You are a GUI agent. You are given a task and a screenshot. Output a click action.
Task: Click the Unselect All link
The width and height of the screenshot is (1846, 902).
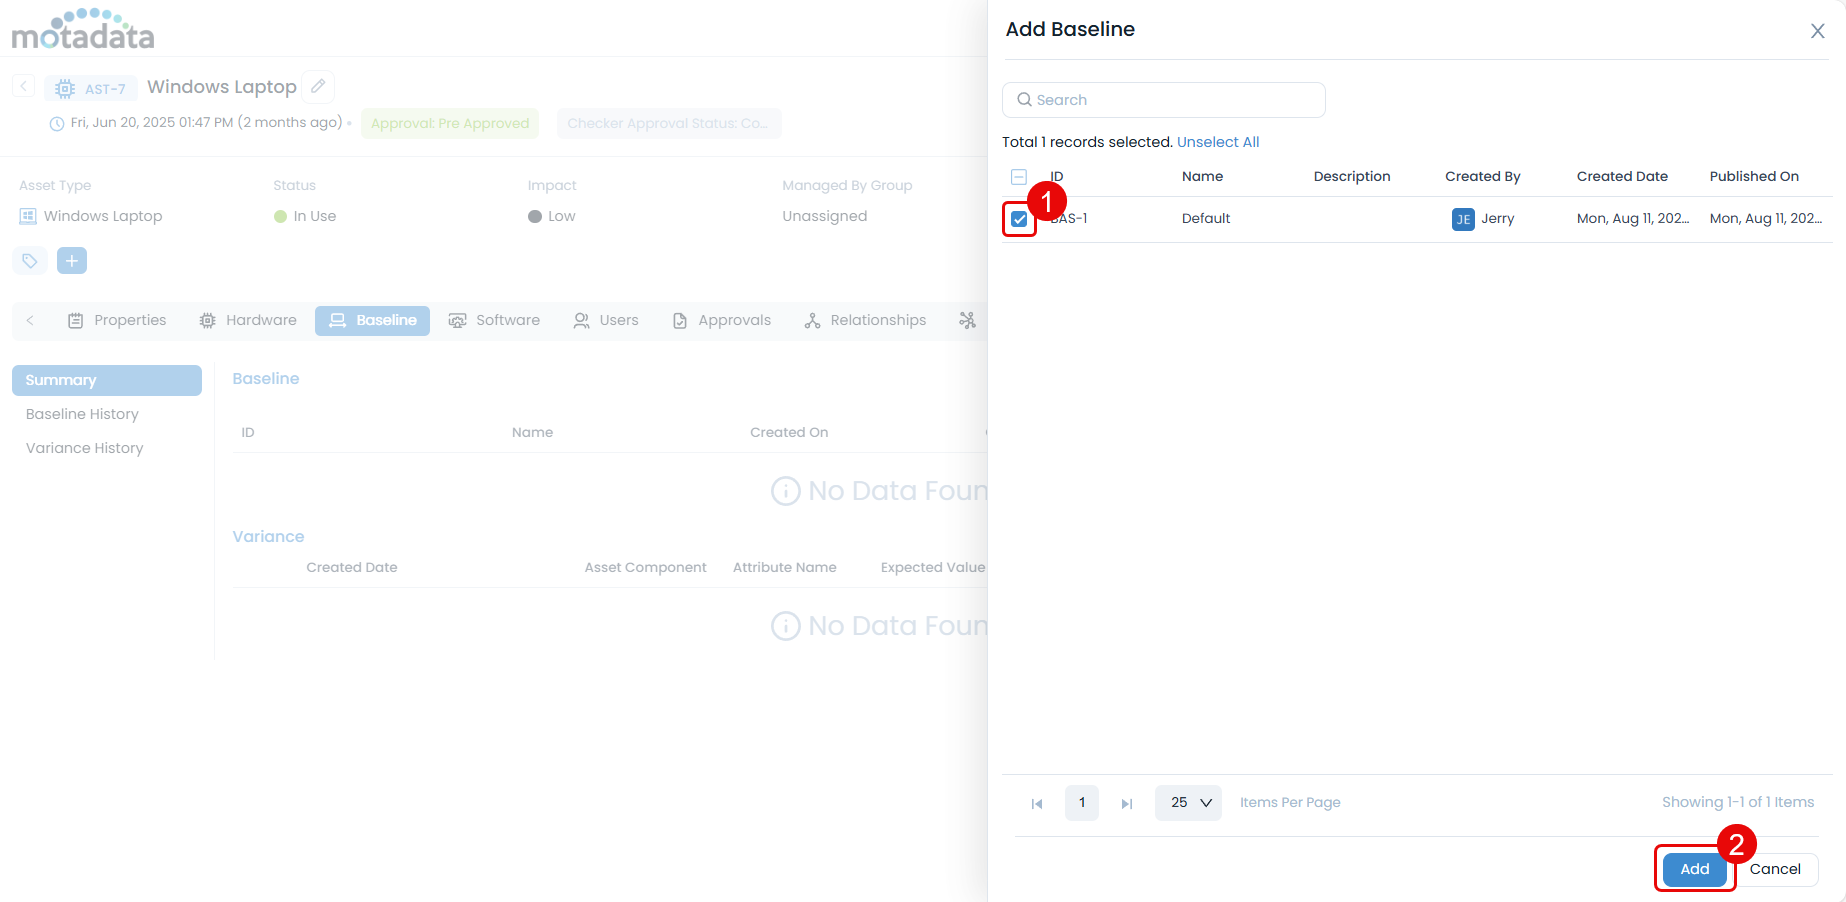(1217, 142)
